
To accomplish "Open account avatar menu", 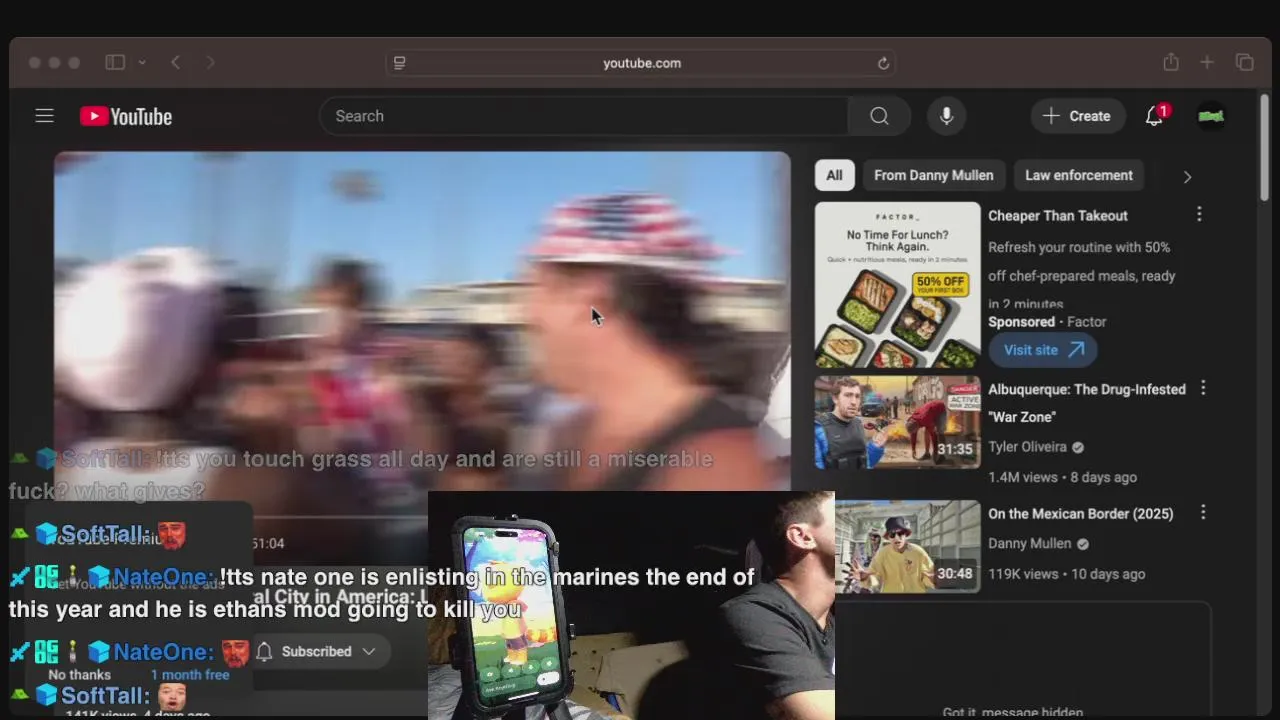I will point(1211,116).
